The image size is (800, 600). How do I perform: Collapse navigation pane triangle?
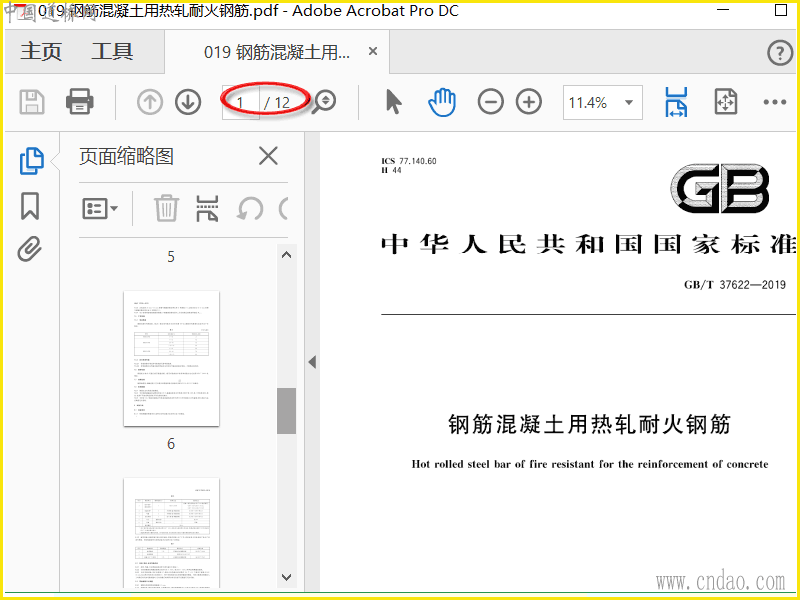point(312,362)
